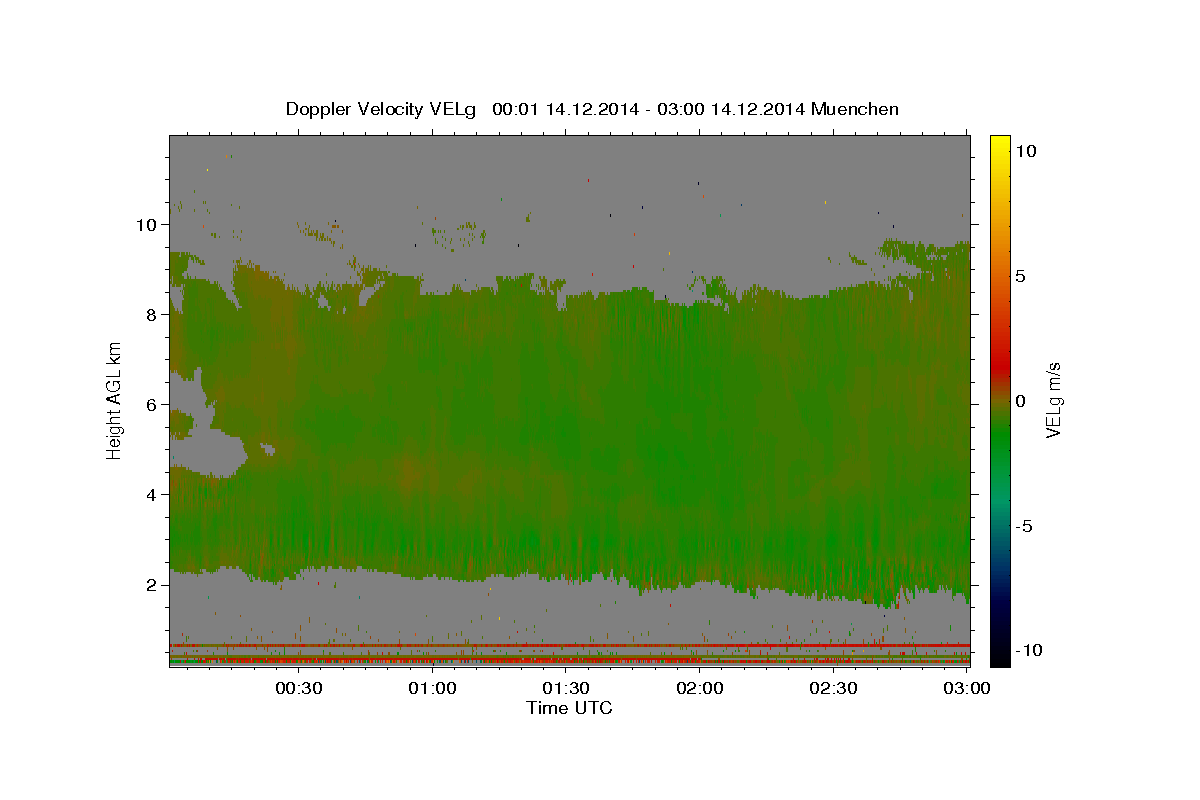The width and height of the screenshot is (1200, 800).
Task: Click the height axis label 2
Action: (153, 585)
